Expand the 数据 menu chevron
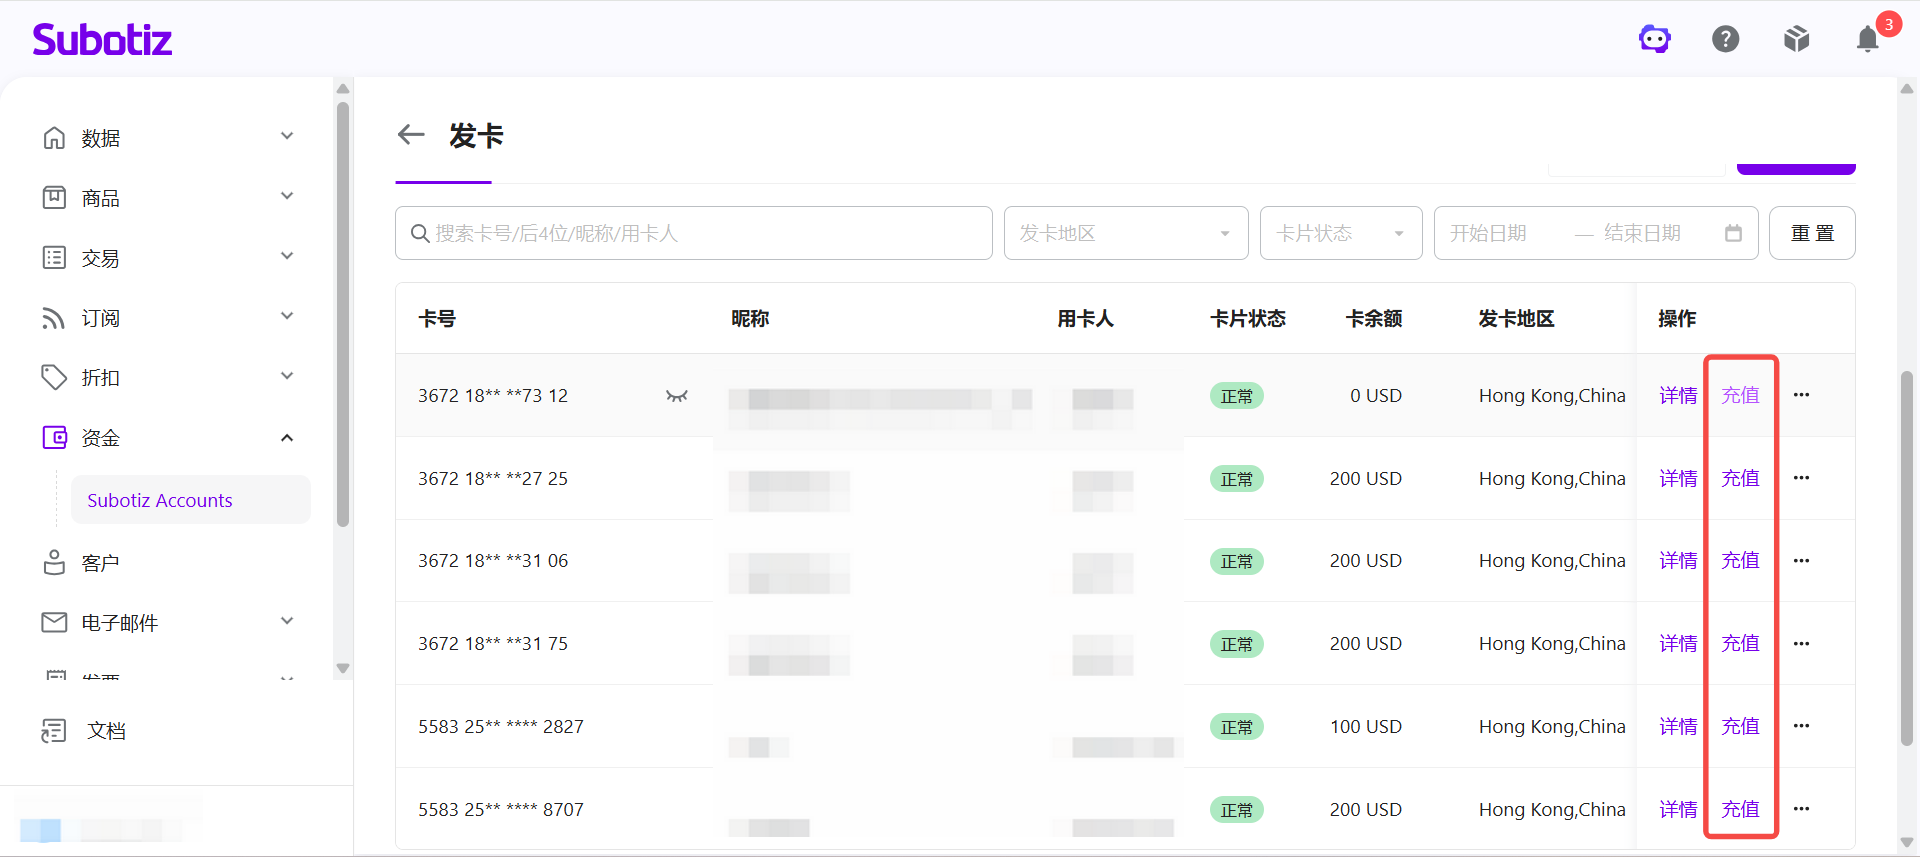Viewport: 1920px width, 857px height. click(287, 136)
